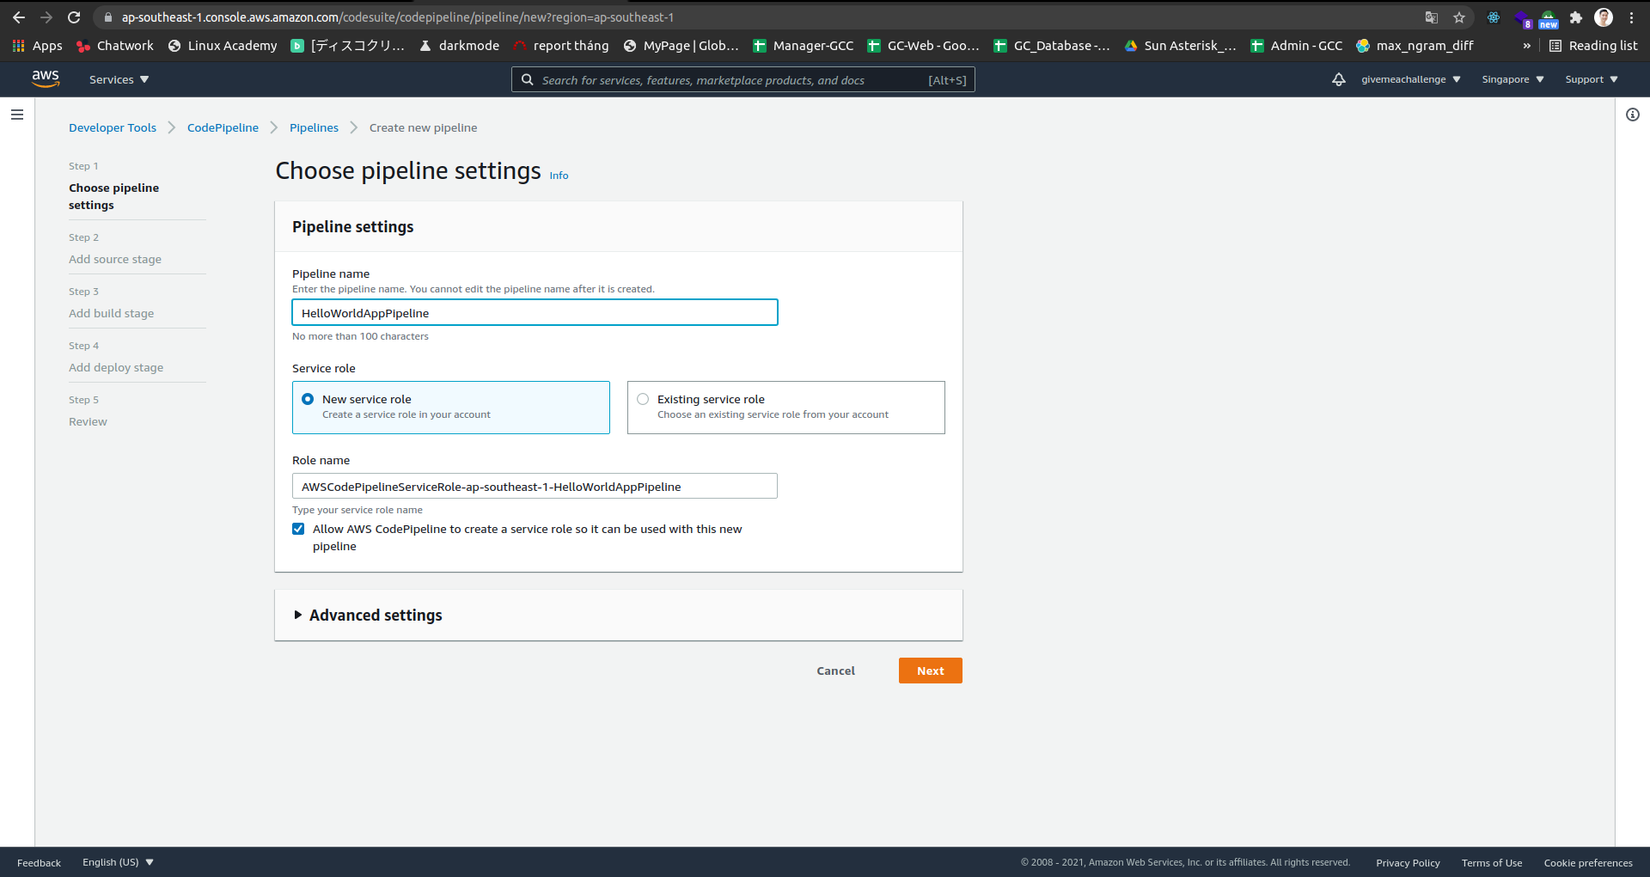
Task: Open the Terms of Use link
Action: click(x=1491, y=863)
